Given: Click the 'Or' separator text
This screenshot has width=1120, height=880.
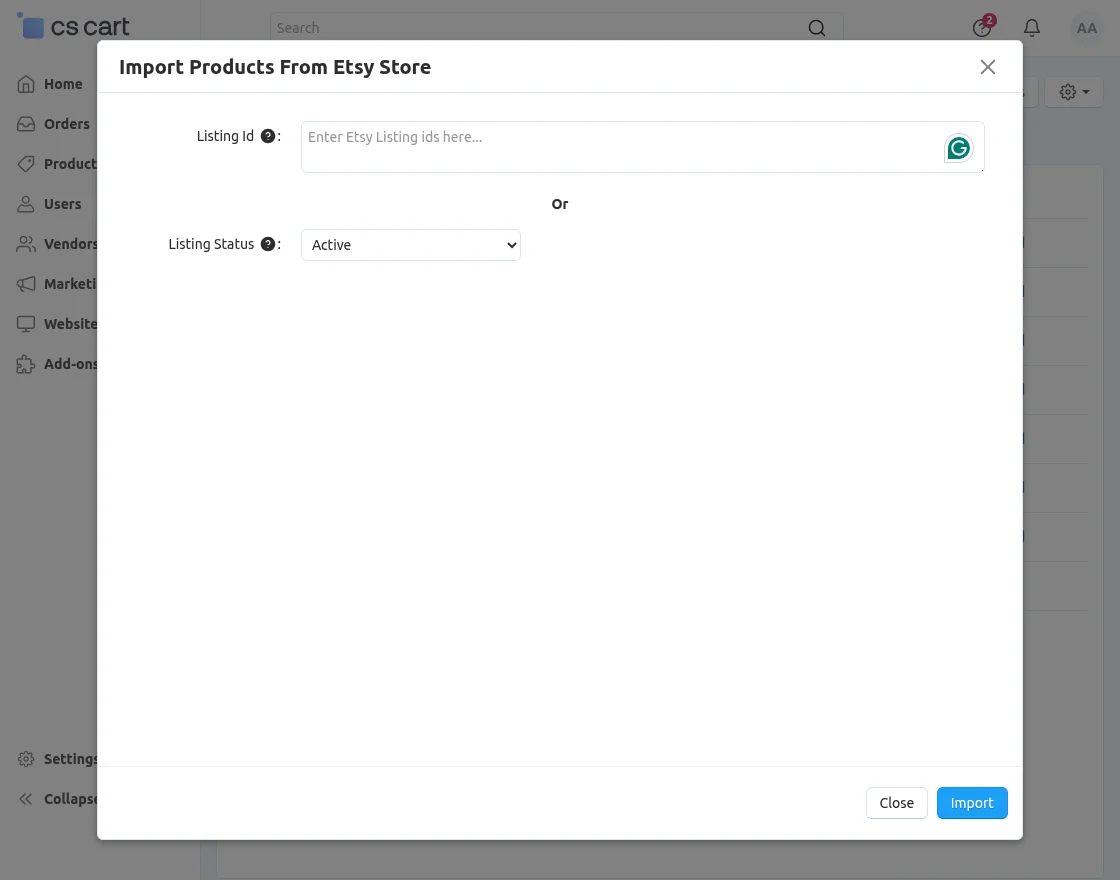Looking at the screenshot, I should click(x=560, y=204).
